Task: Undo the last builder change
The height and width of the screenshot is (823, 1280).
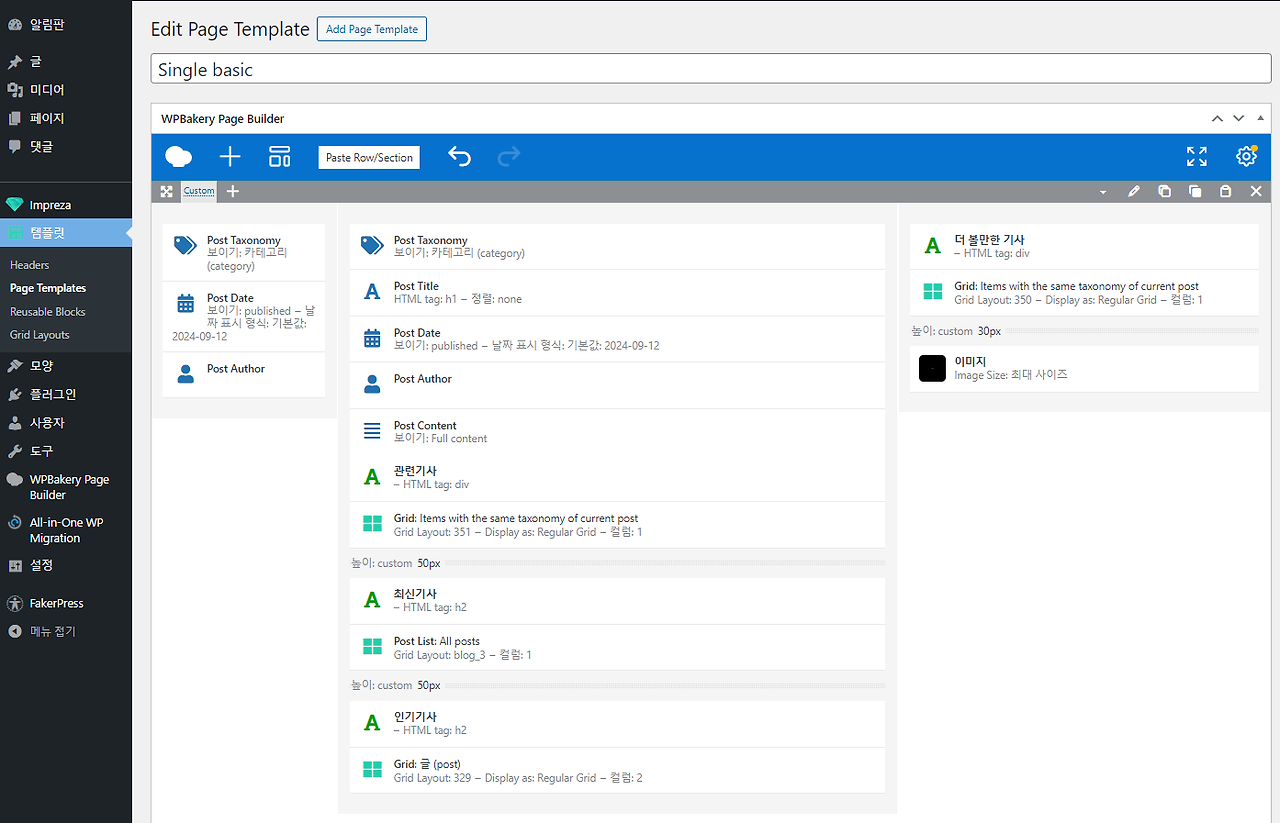Action: pos(459,157)
